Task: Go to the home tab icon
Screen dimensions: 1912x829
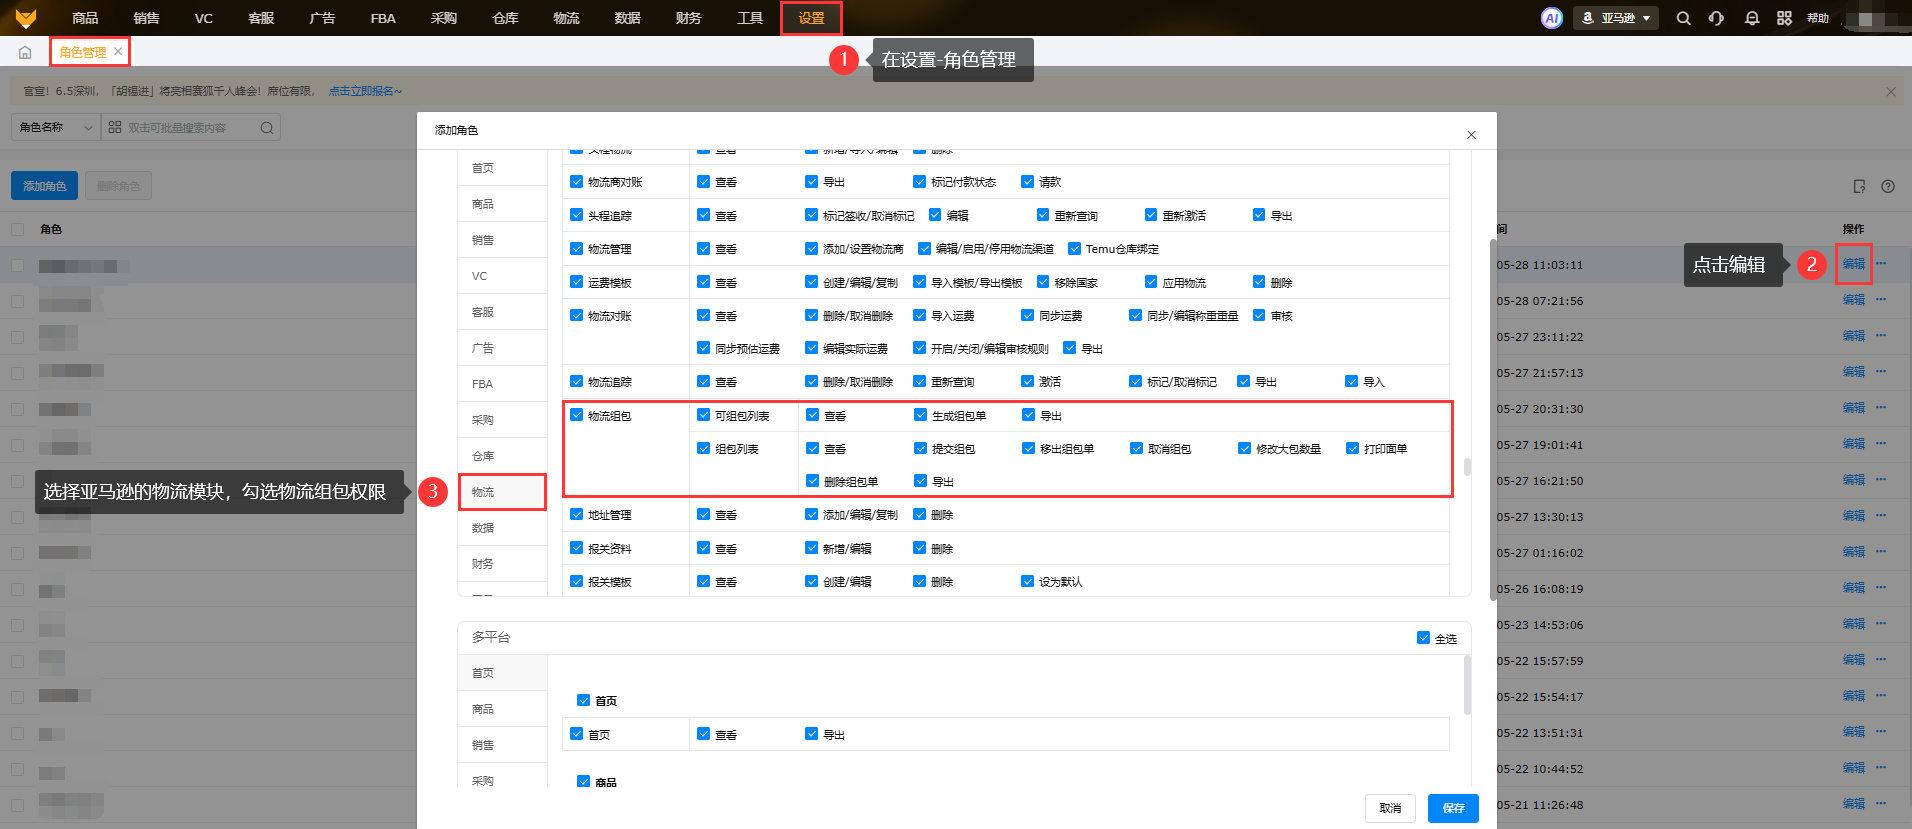Action: (x=25, y=52)
